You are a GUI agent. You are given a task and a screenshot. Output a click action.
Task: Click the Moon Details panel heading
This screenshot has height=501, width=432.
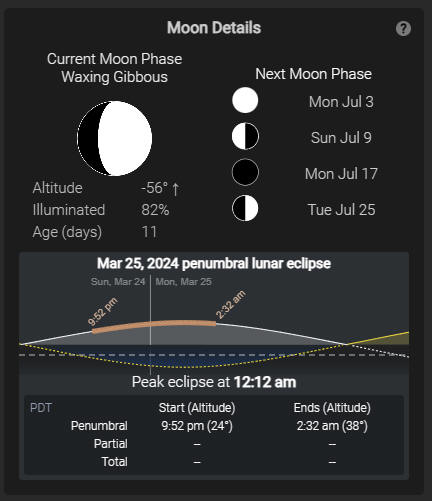click(x=214, y=28)
